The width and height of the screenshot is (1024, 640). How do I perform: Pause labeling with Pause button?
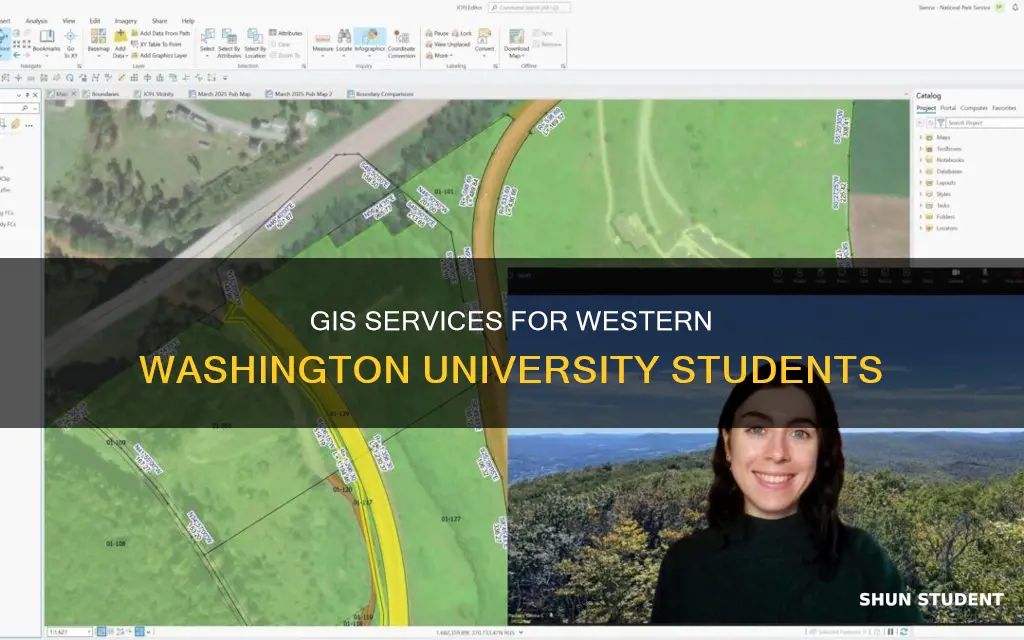point(437,33)
